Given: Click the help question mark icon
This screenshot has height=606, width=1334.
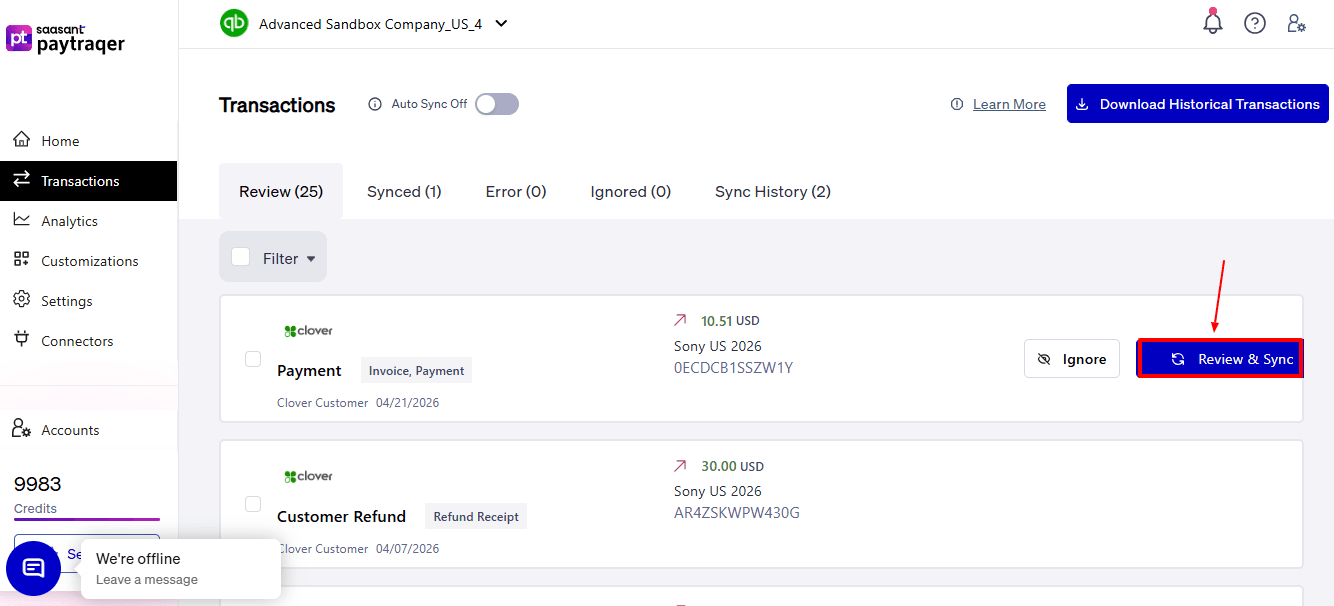Looking at the screenshot, I should pos(1255,23).
